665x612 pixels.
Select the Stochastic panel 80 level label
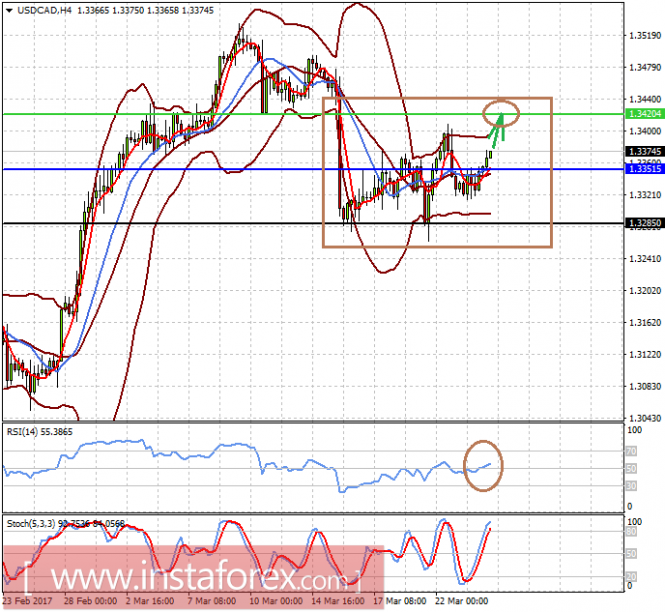(631, 532)
